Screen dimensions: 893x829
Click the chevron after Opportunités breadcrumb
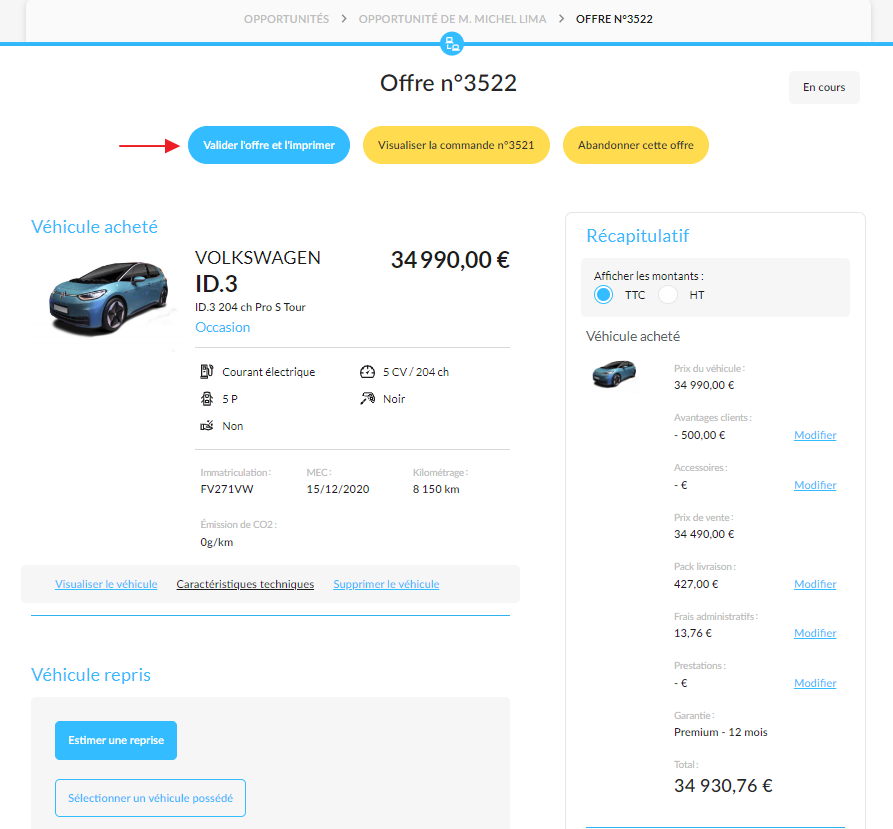pos(343,19)
